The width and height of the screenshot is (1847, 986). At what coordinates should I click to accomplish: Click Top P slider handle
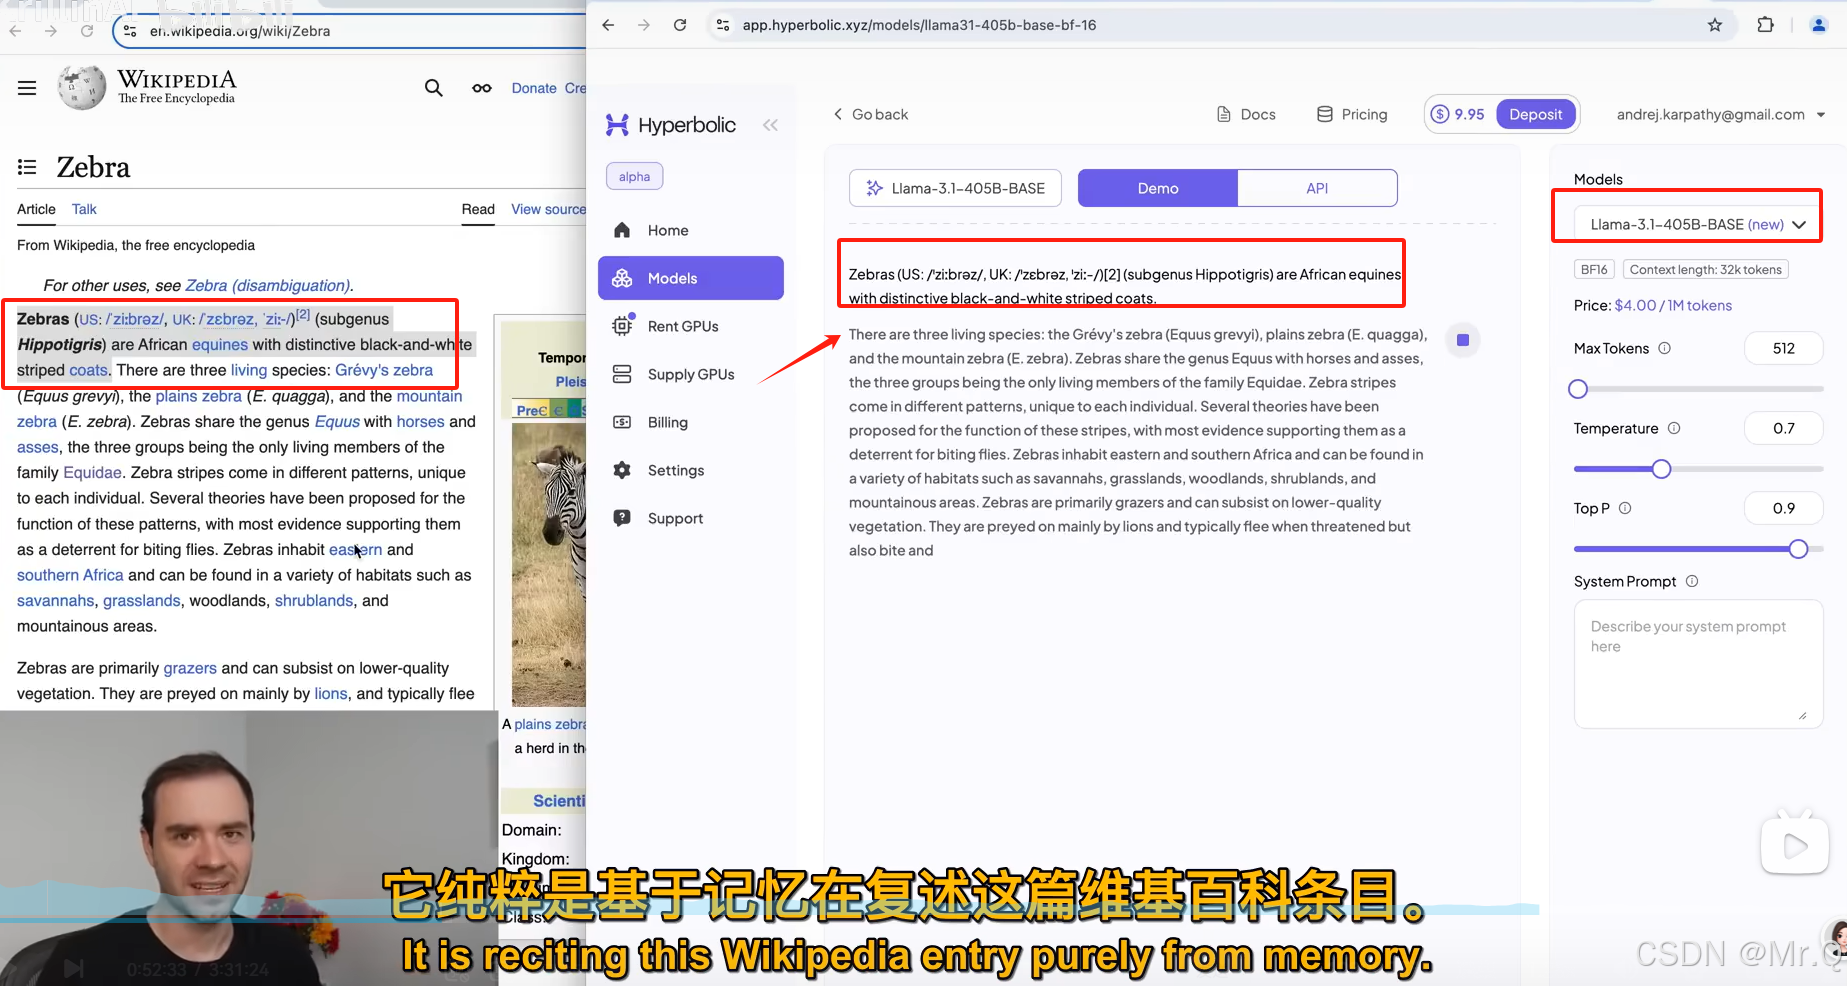1798,548
